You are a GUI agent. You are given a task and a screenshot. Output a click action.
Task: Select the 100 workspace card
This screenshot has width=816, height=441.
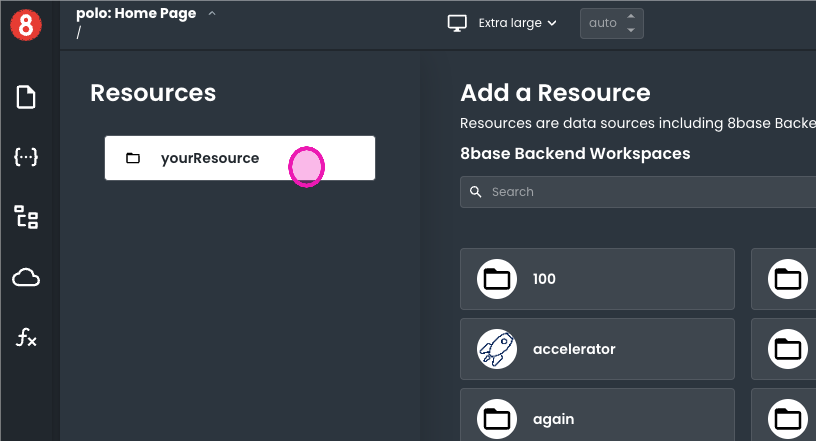(597, 279)
